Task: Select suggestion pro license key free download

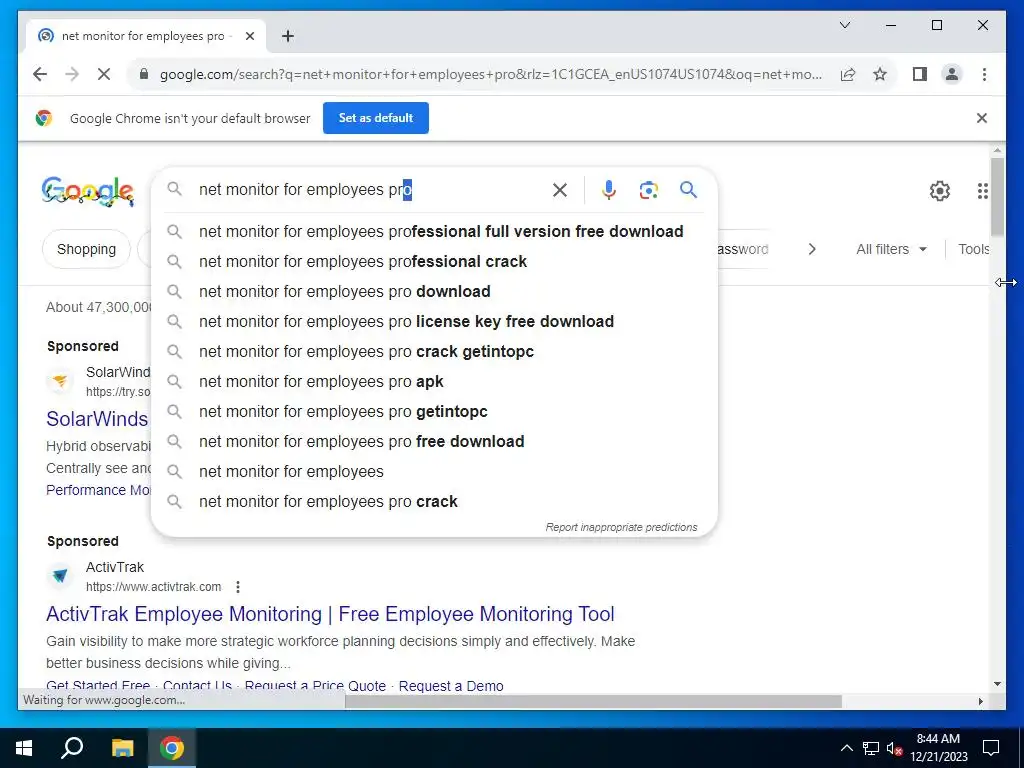Action: click(x=434, y=322)
